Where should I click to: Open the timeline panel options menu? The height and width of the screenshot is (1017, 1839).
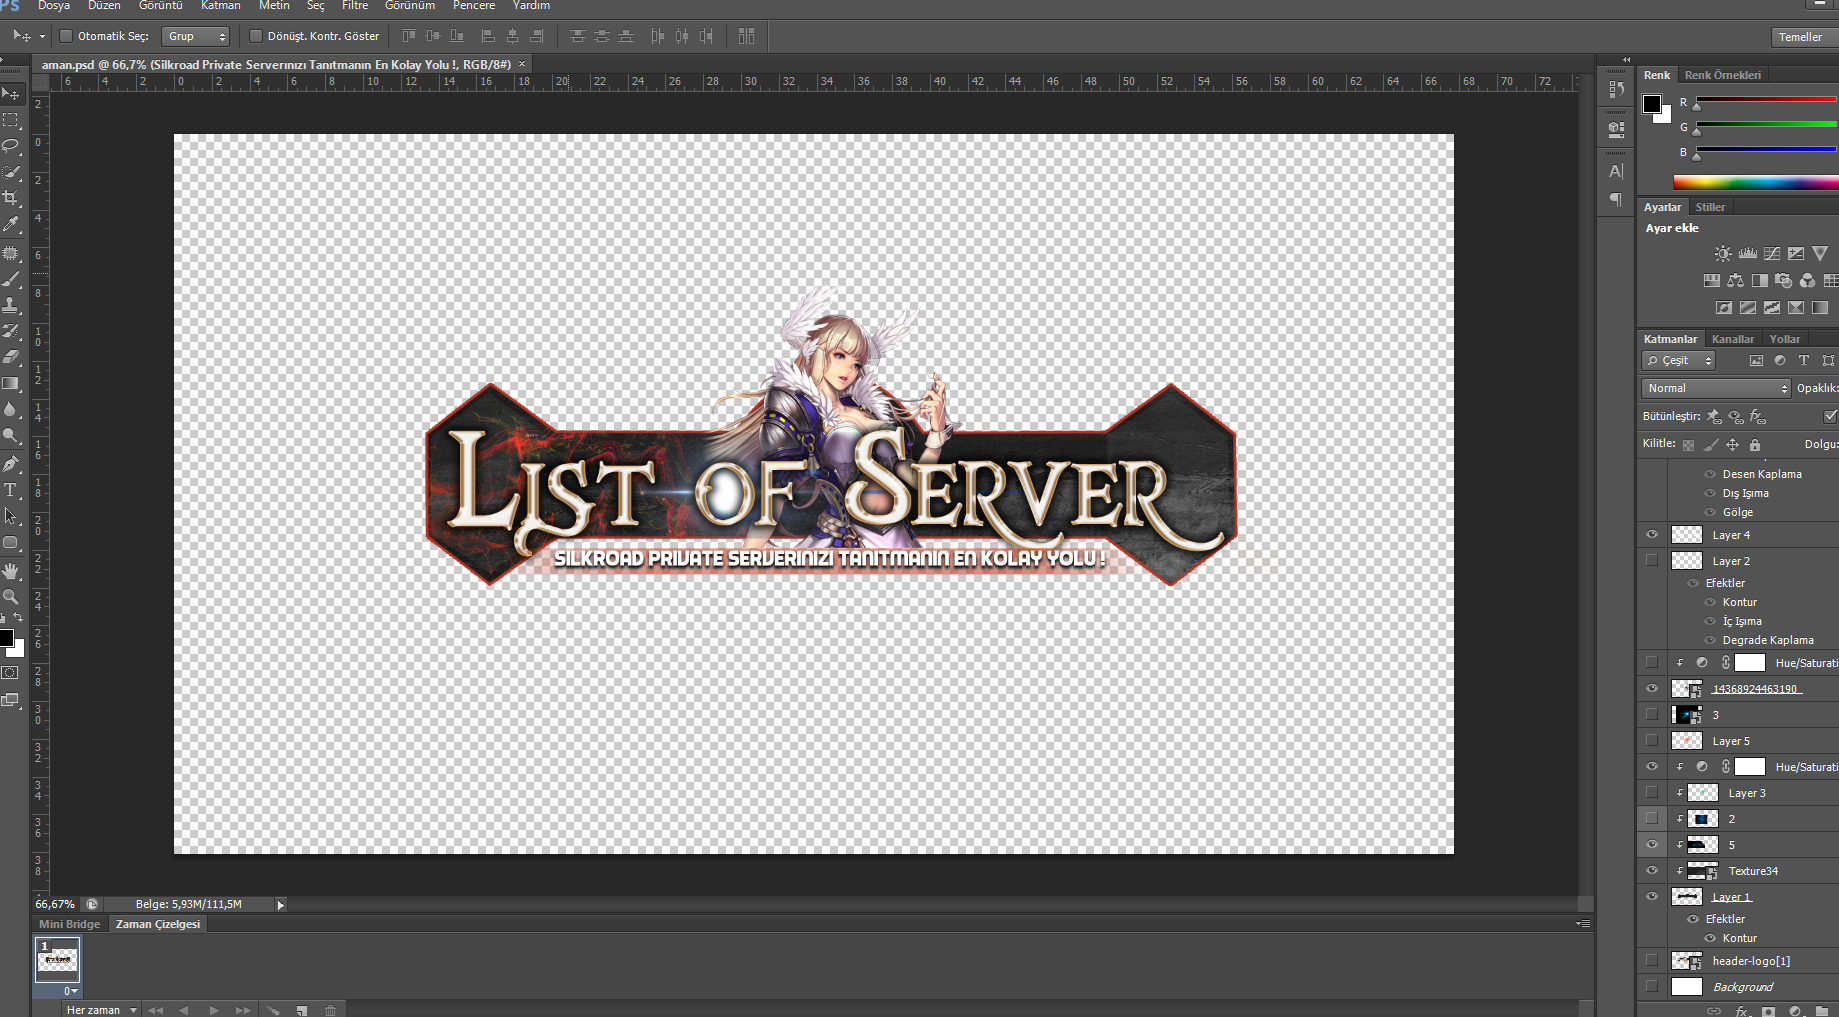coord(1583,924)
